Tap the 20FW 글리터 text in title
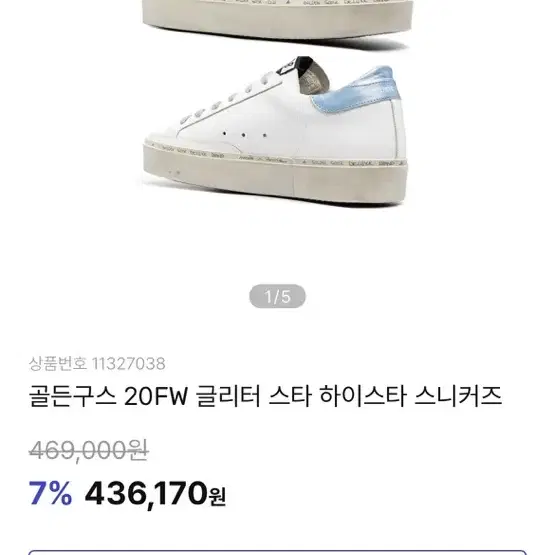 193,396
